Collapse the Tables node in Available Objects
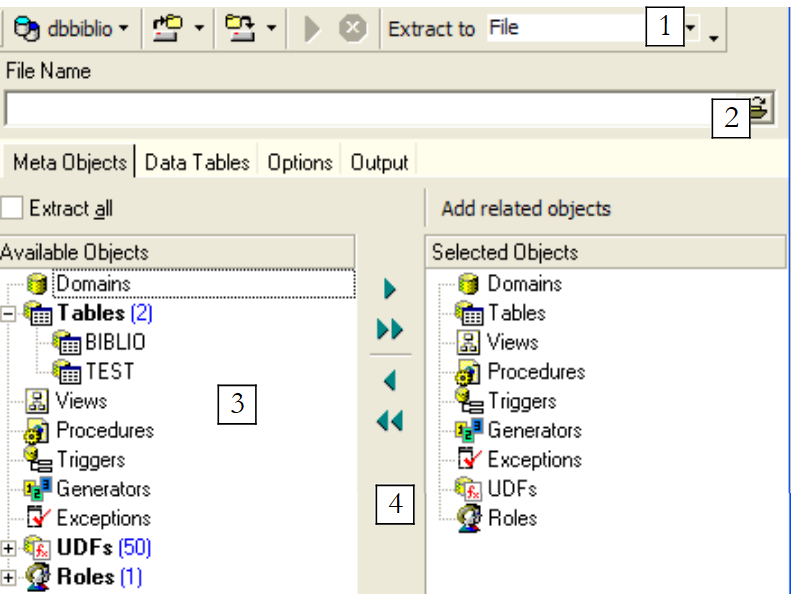Image resolution: width=794 pixels, height=594 pixels. [9, 314]
